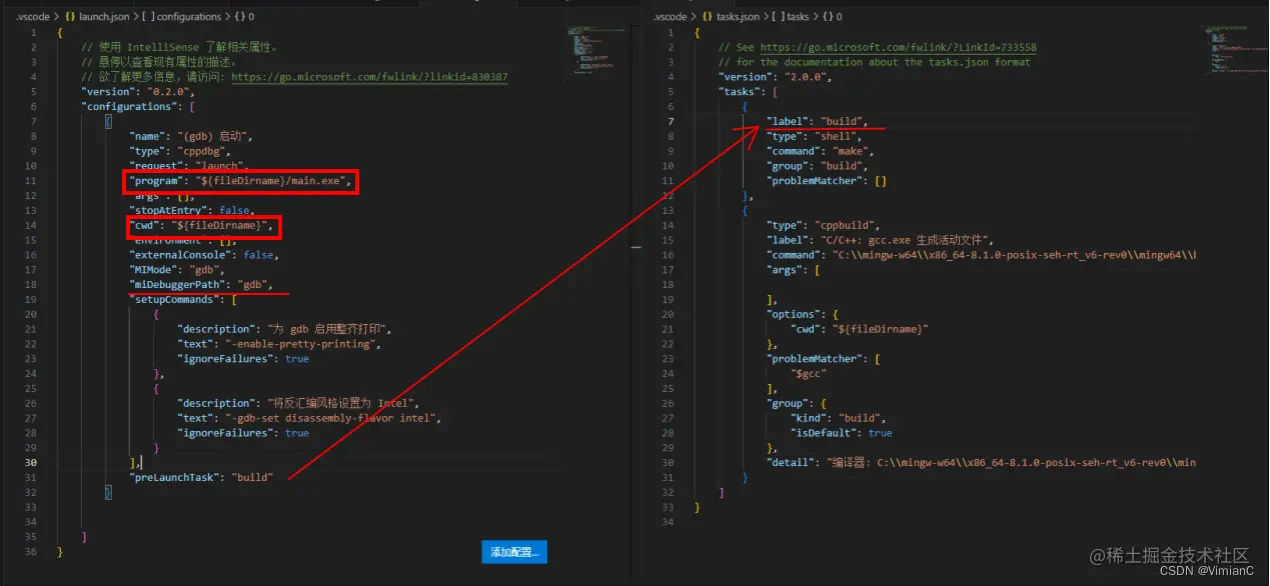Viewport: 1270px width, 586px height.
Task: Select the tasks array in the right breadcrumb
Action: point(798,17)
